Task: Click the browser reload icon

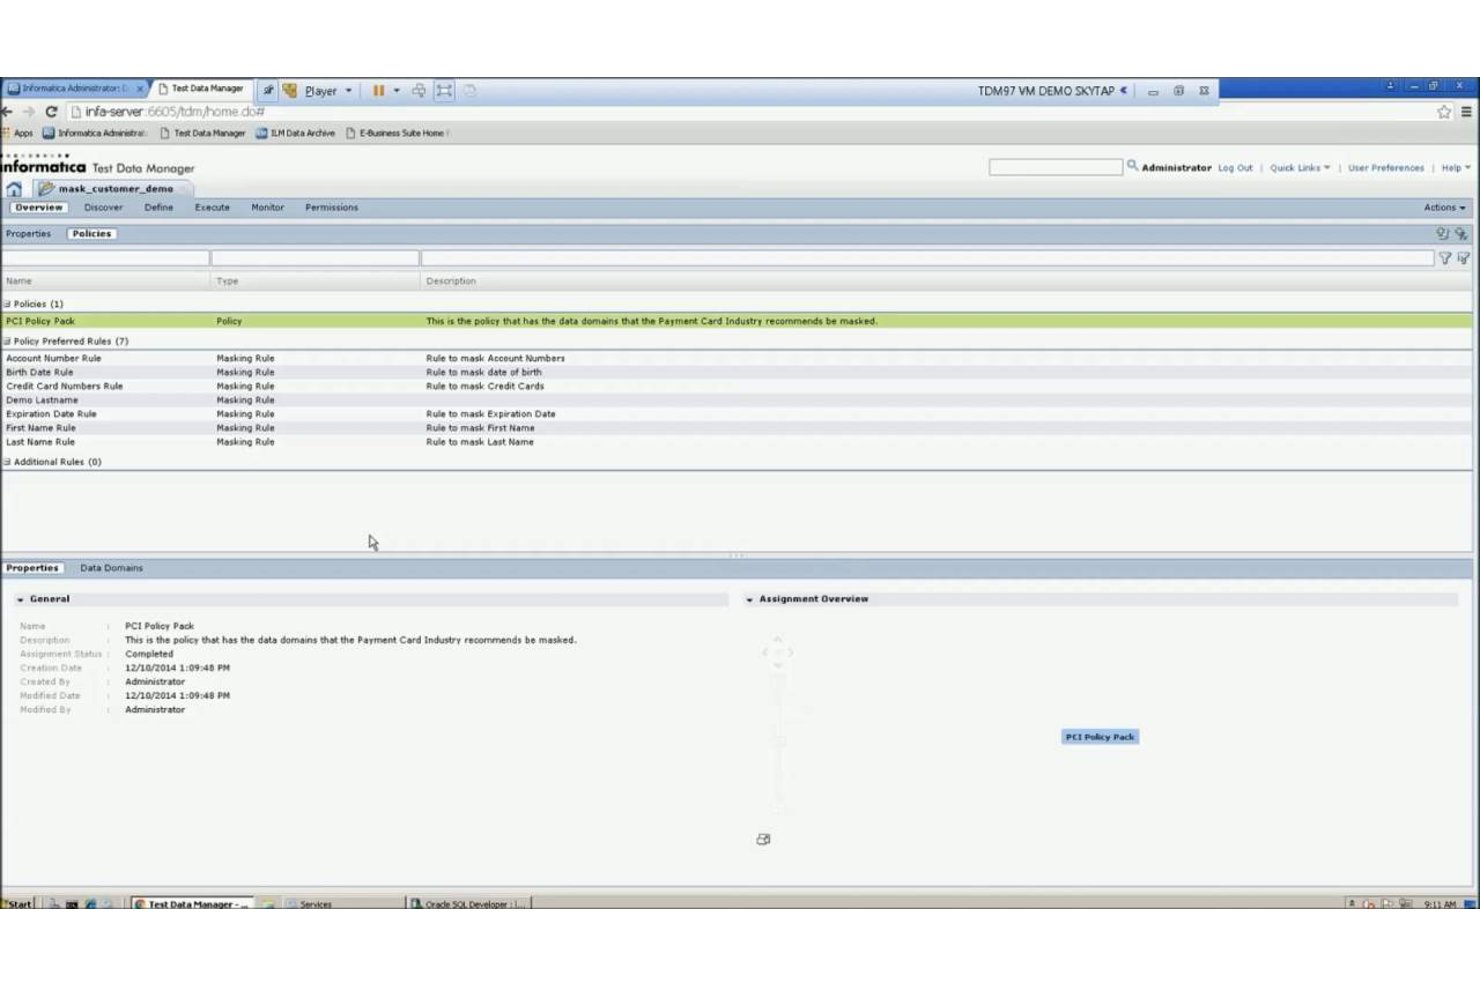Action: (x=51, y=112)
